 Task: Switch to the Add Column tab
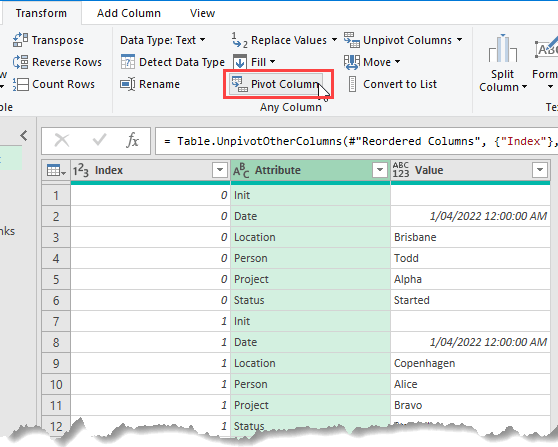click(129, 13)
